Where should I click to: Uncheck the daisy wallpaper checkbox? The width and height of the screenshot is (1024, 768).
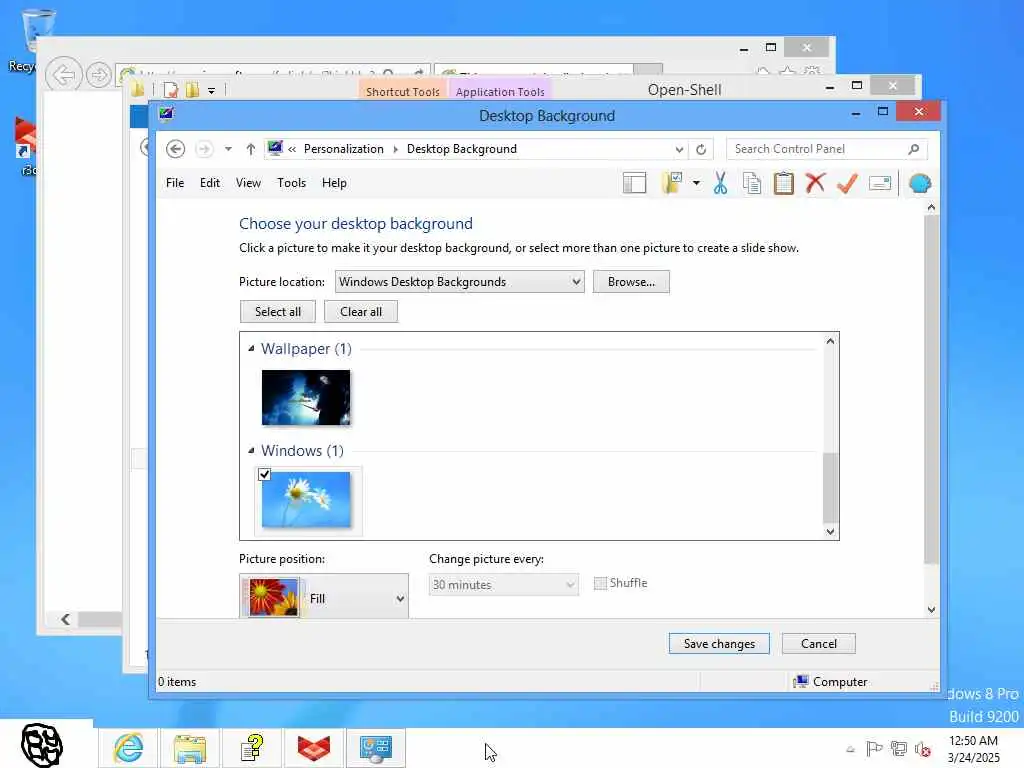264,474
